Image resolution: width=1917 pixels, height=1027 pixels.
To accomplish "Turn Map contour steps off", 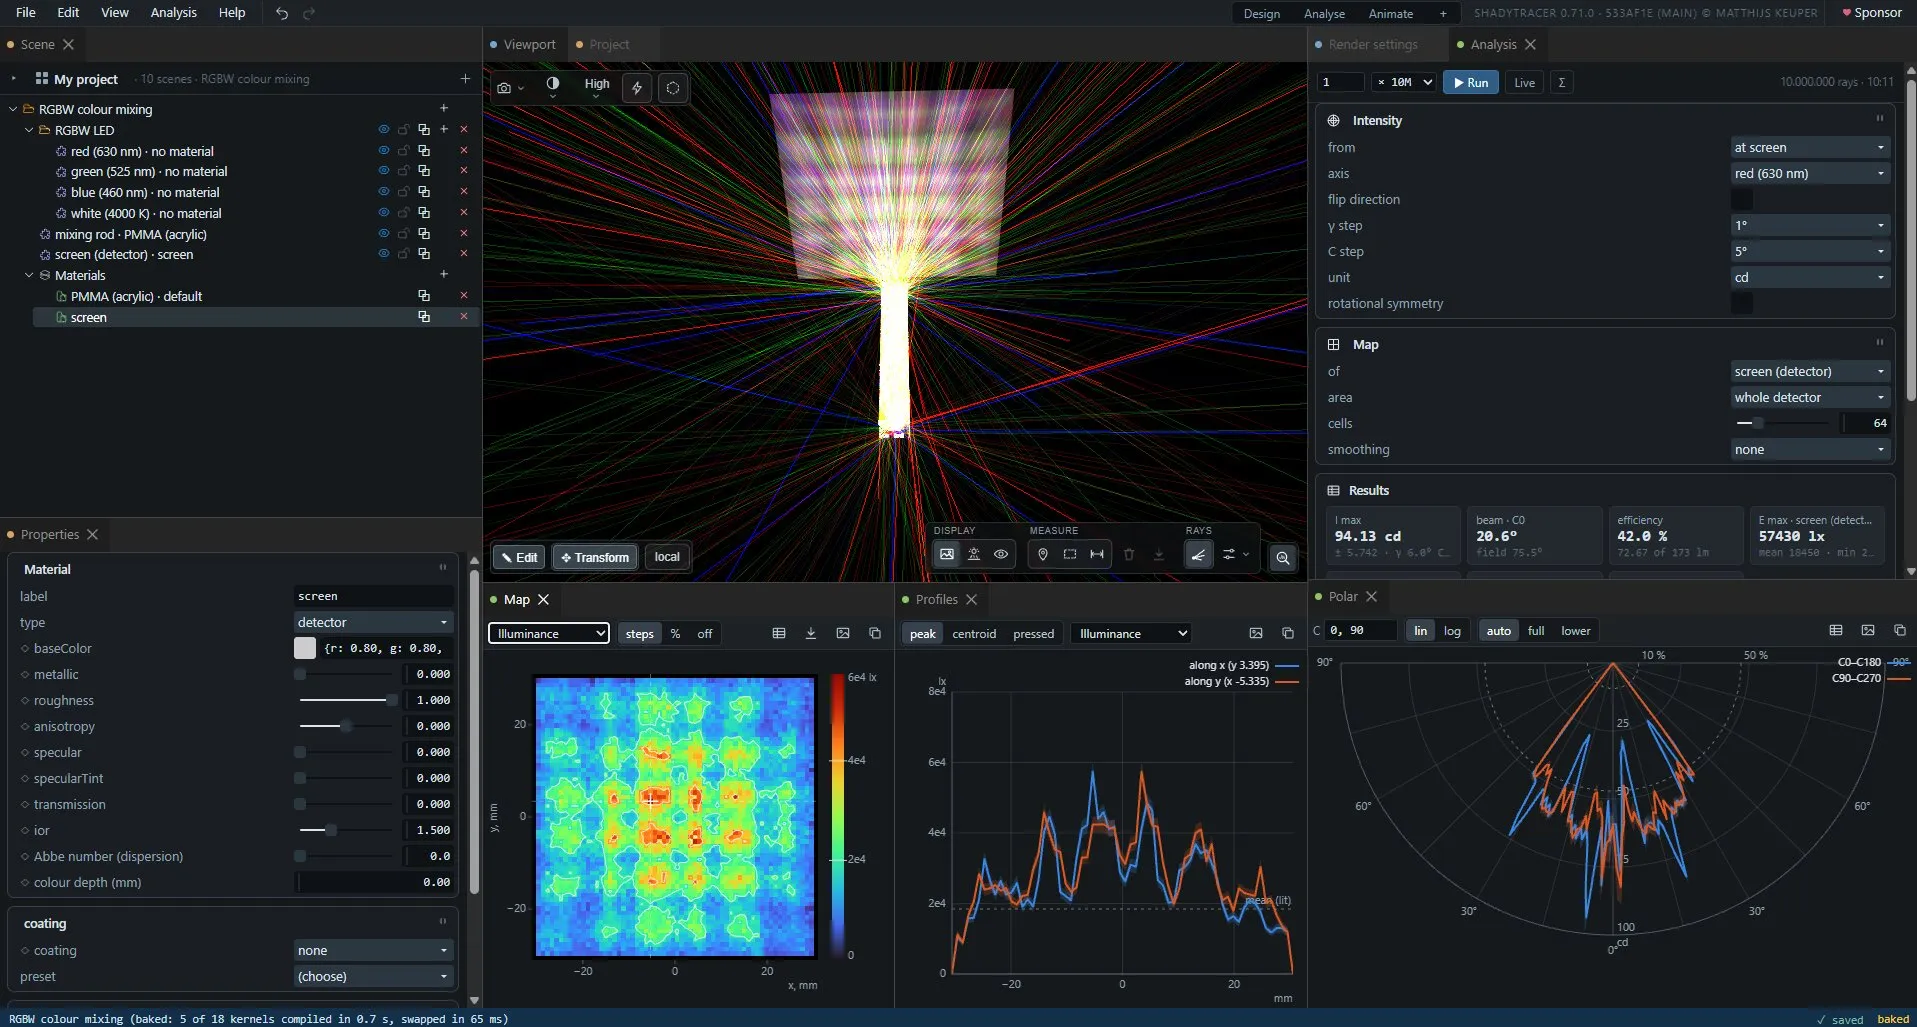I will [705, 633].
